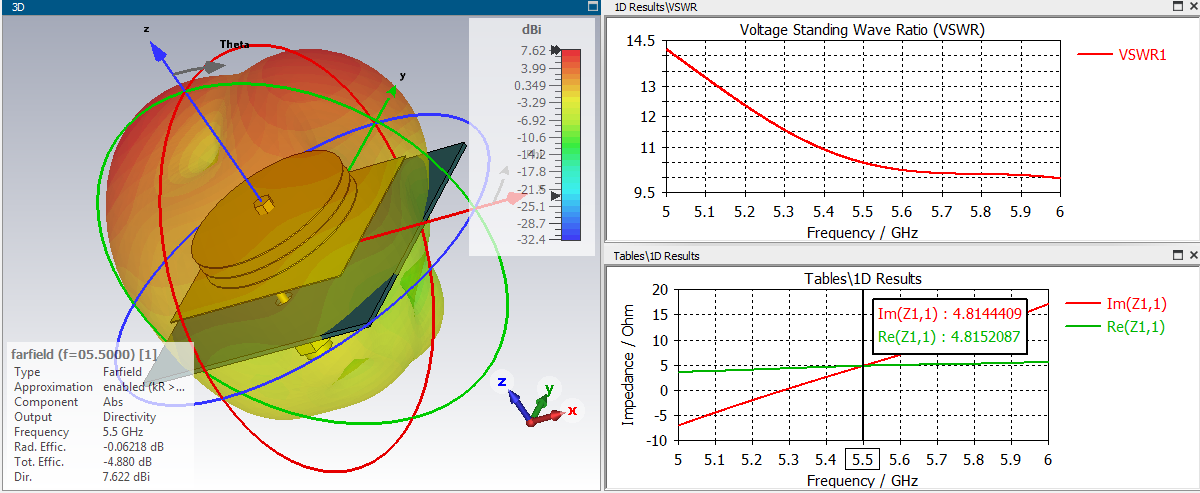Click the Theta angle arrow label in 3D view
This screenshot has height=493, width=1200.
click(234, 44)
